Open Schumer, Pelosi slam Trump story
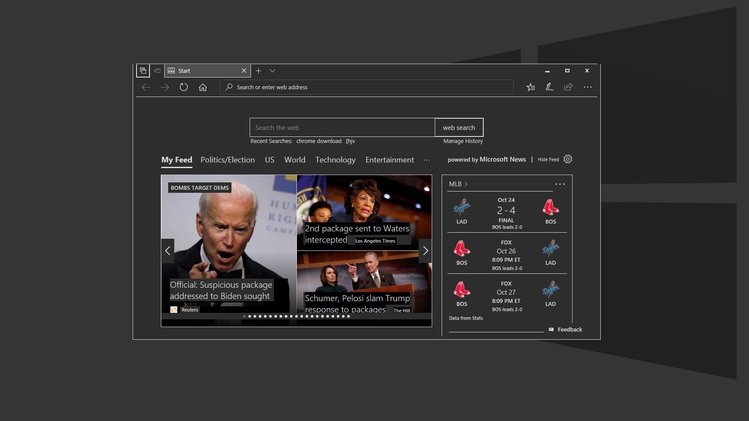The image size is (749, 421). click(x=357, y=303)
